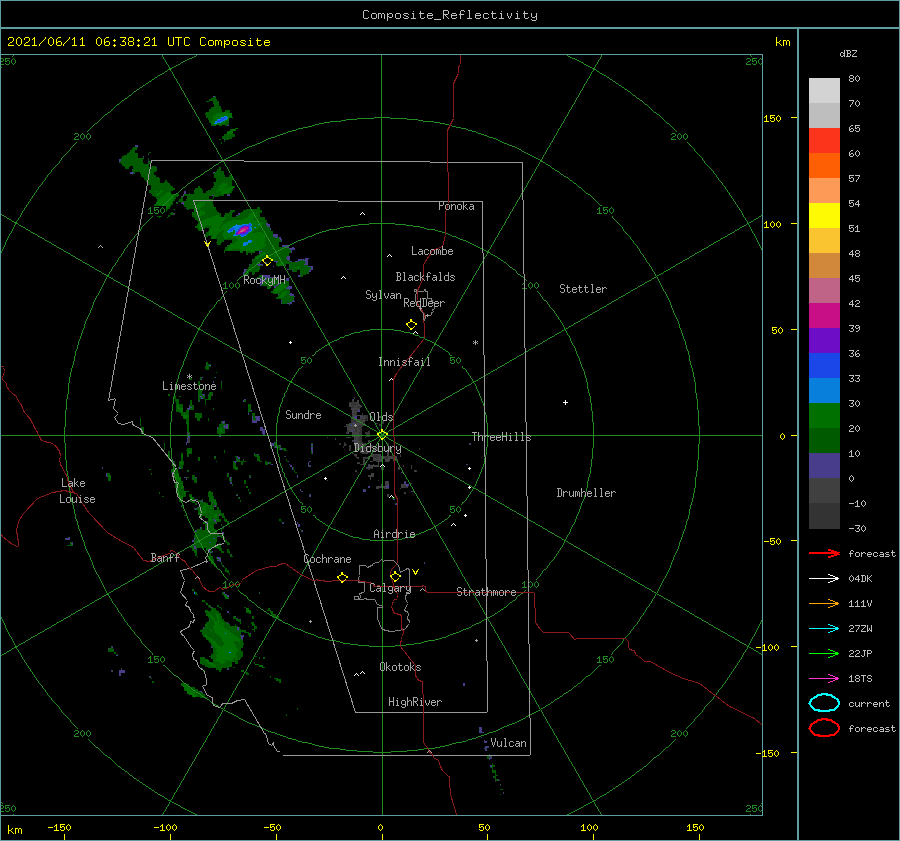Click the dBZ scale heading
This screenshot has width=900, height=841.
848,53
